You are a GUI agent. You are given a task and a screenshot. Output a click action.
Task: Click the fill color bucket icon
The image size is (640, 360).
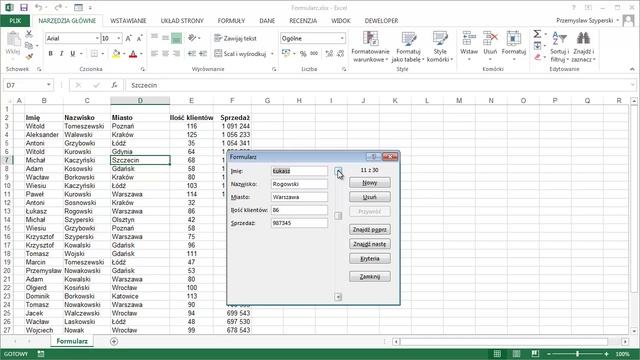tap(116, 53)
